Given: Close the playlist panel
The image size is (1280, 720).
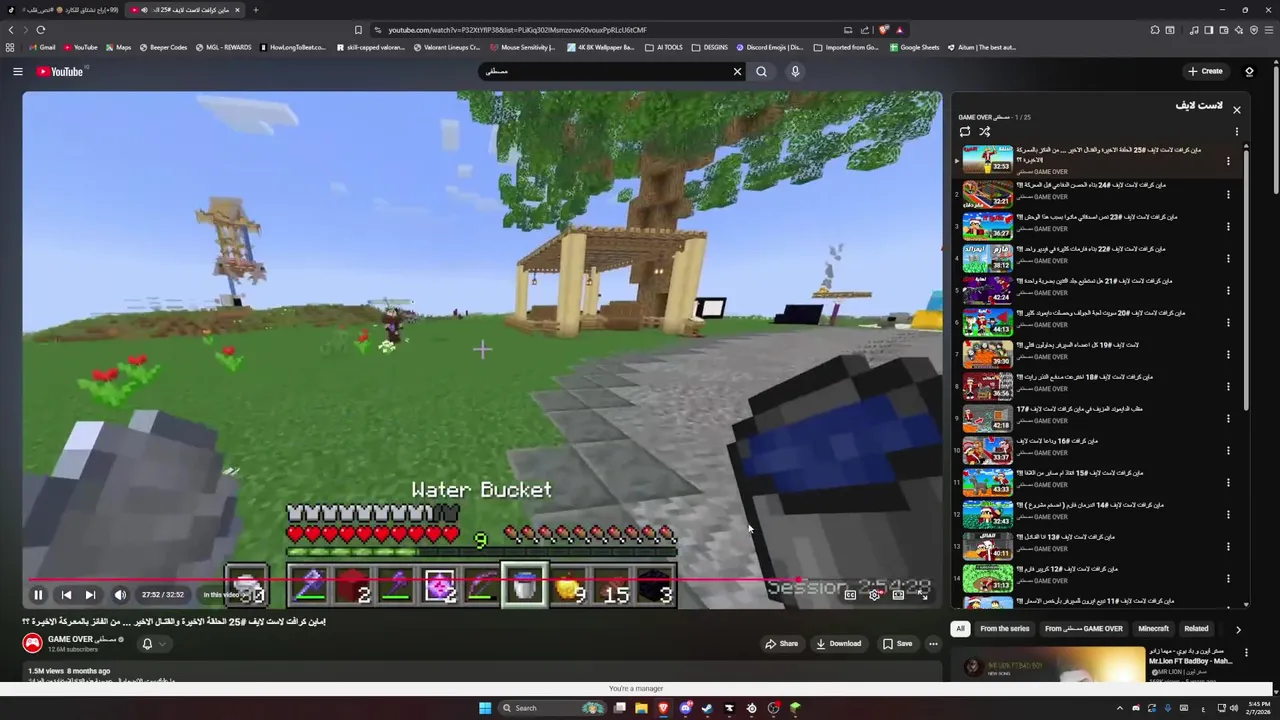Looking at the screenshot, I should click(x=1237, y=110).
